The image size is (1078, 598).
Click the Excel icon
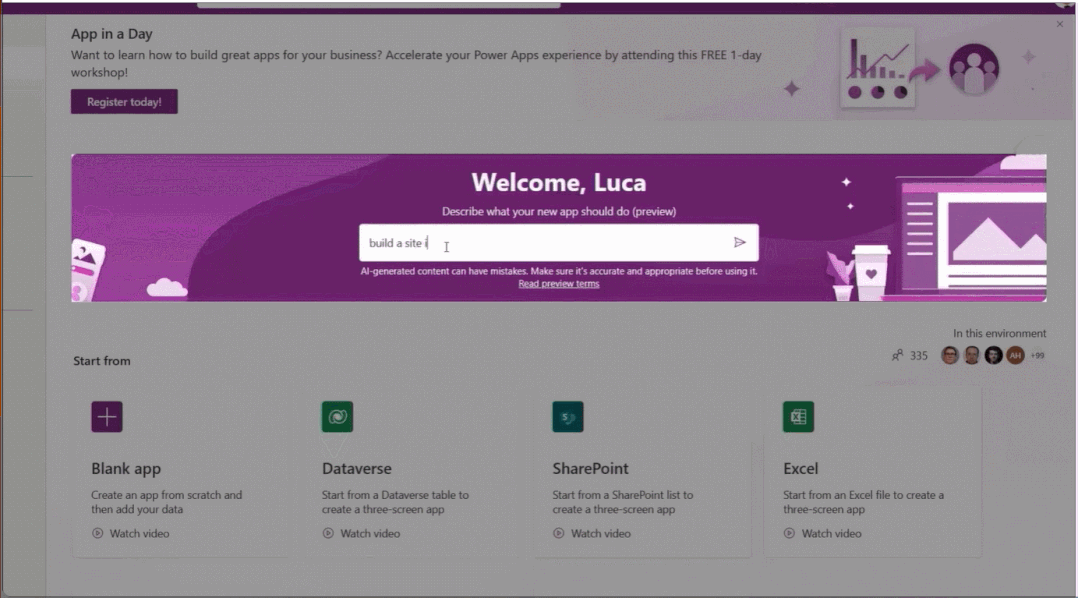pos(798,417)
